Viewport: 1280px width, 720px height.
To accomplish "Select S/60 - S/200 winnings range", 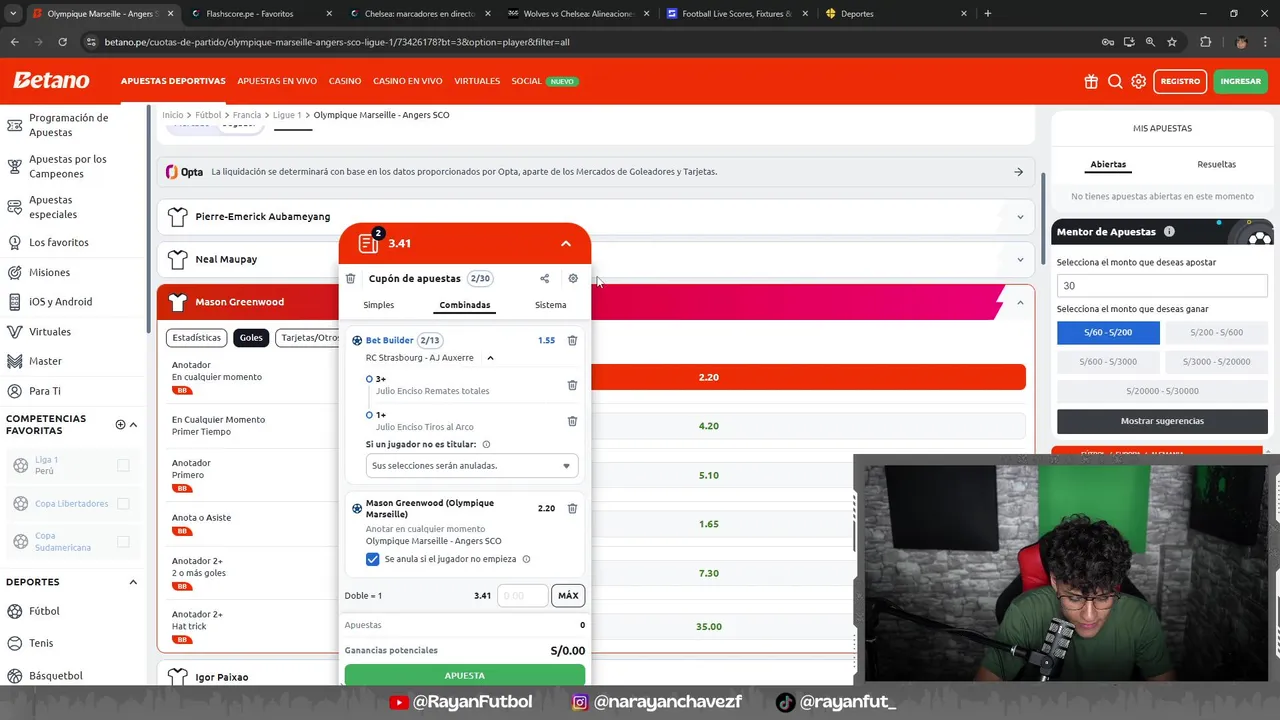I will coord(1108,332).
